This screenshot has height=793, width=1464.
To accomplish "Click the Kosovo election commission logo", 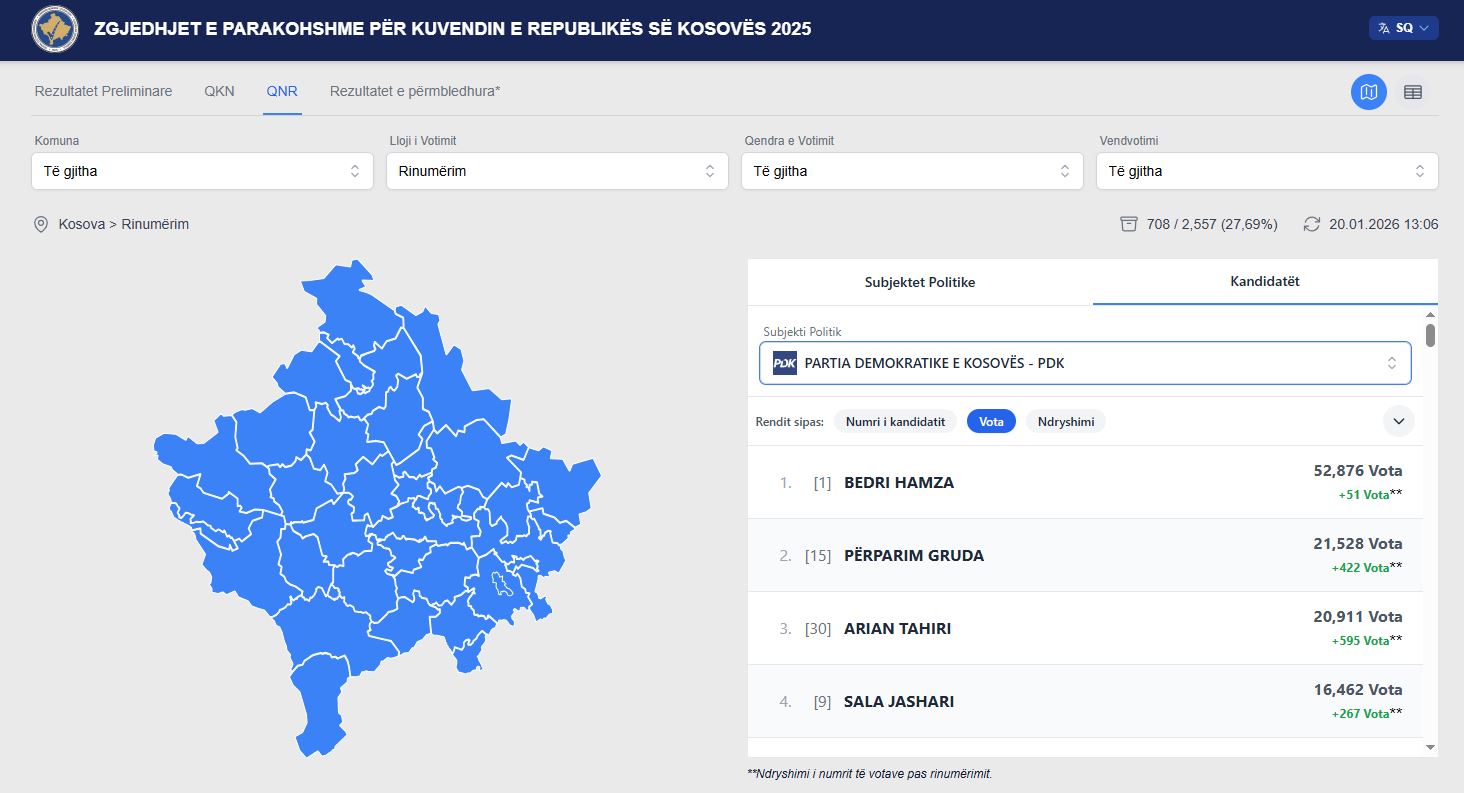I will point(55,29).
